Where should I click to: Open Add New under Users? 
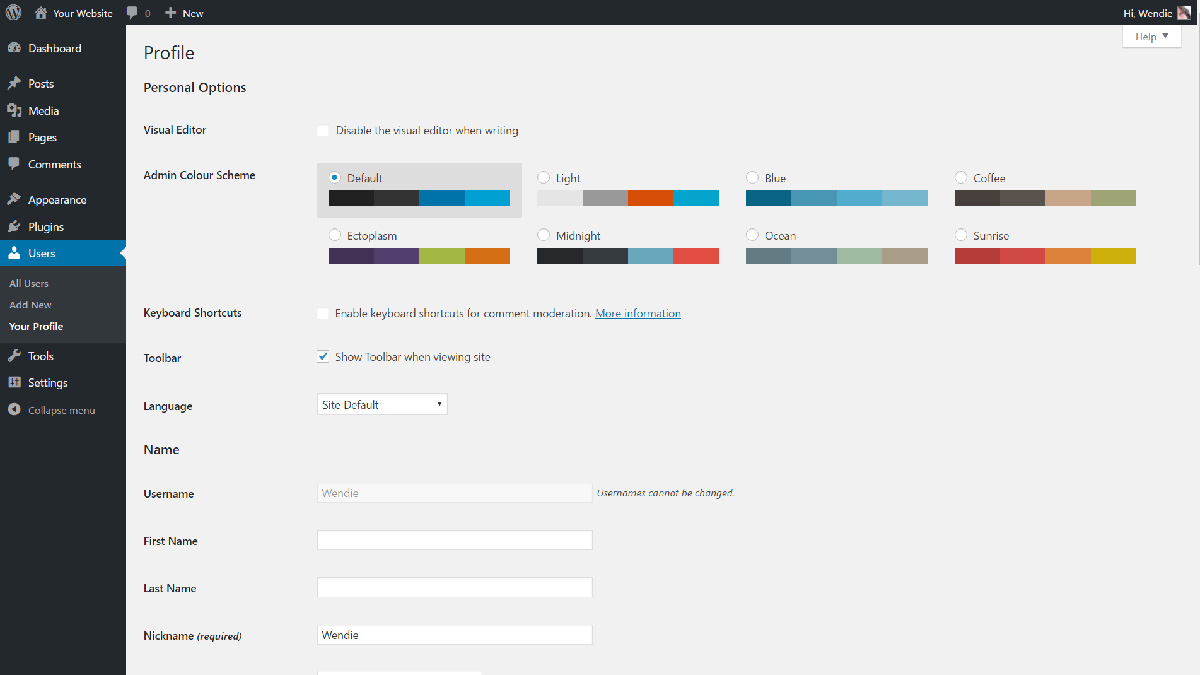point(30,304)
